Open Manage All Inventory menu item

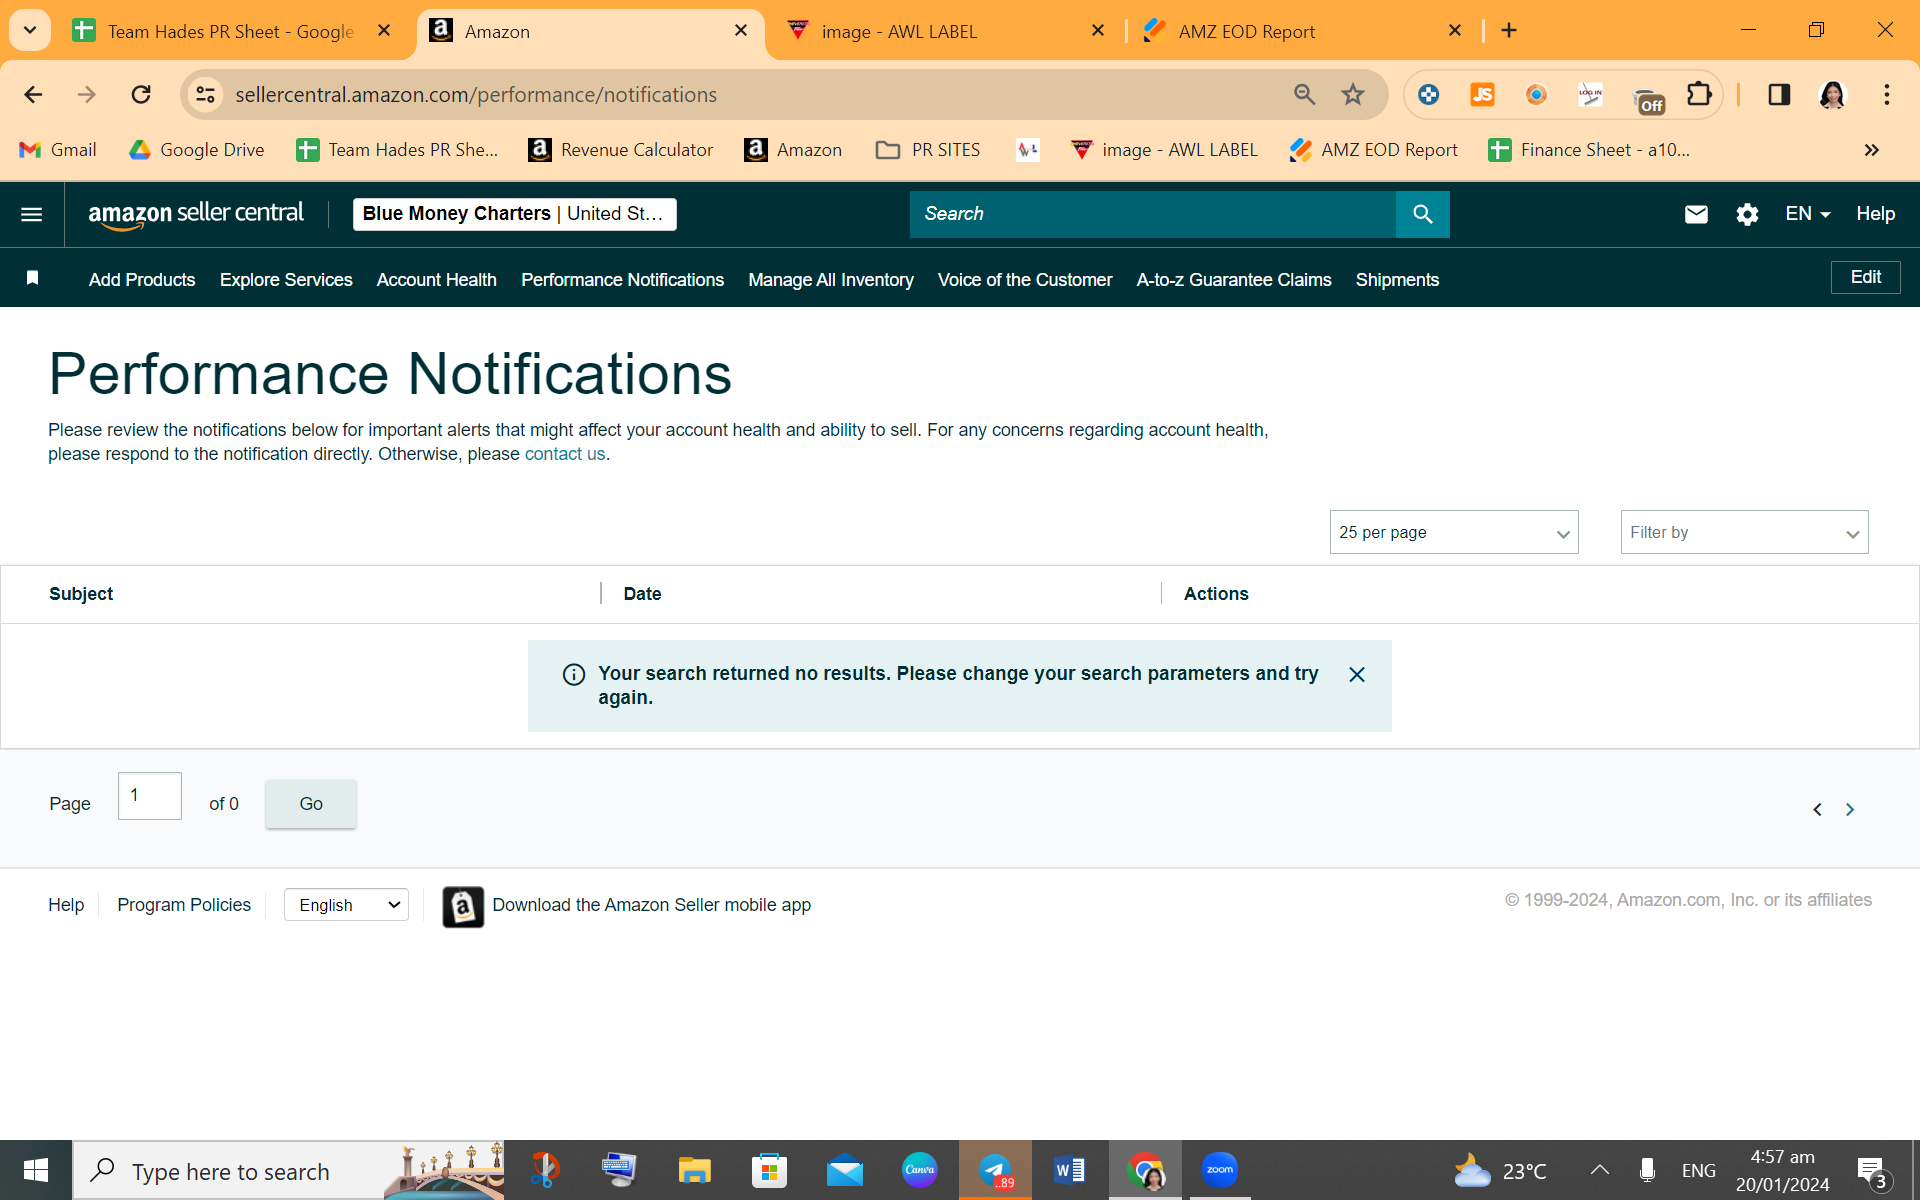click(x=830, y=280)
